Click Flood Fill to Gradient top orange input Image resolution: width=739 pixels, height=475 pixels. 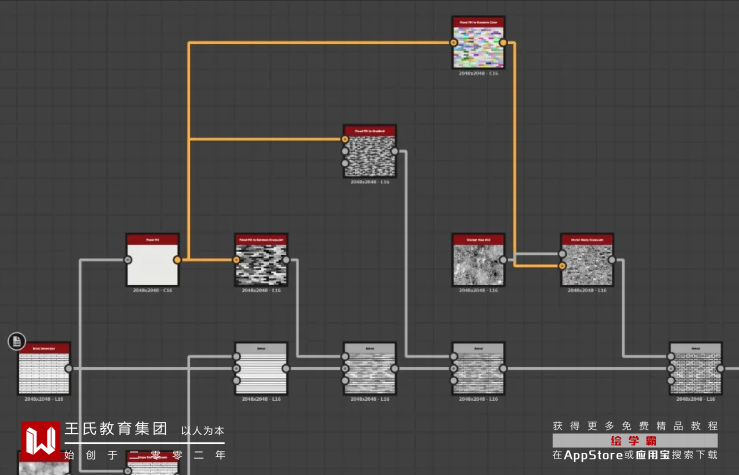(345, 139)
